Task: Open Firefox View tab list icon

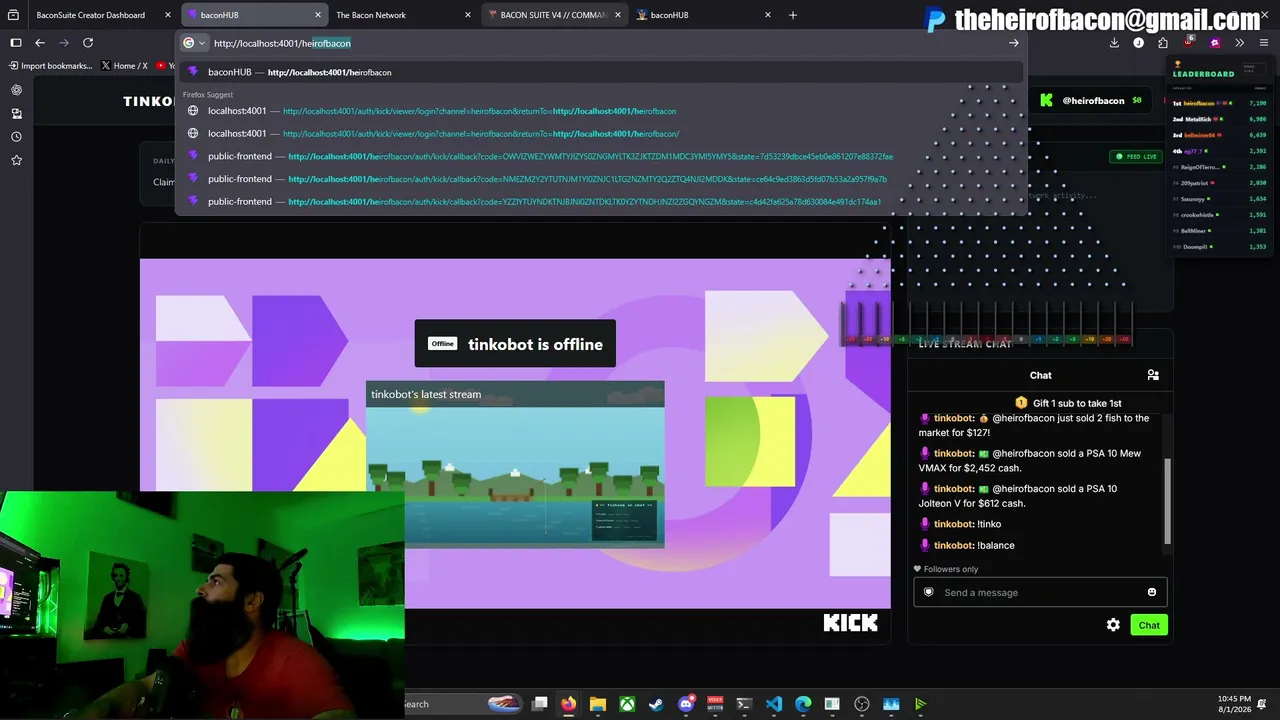Action: [x=14, y=15]
